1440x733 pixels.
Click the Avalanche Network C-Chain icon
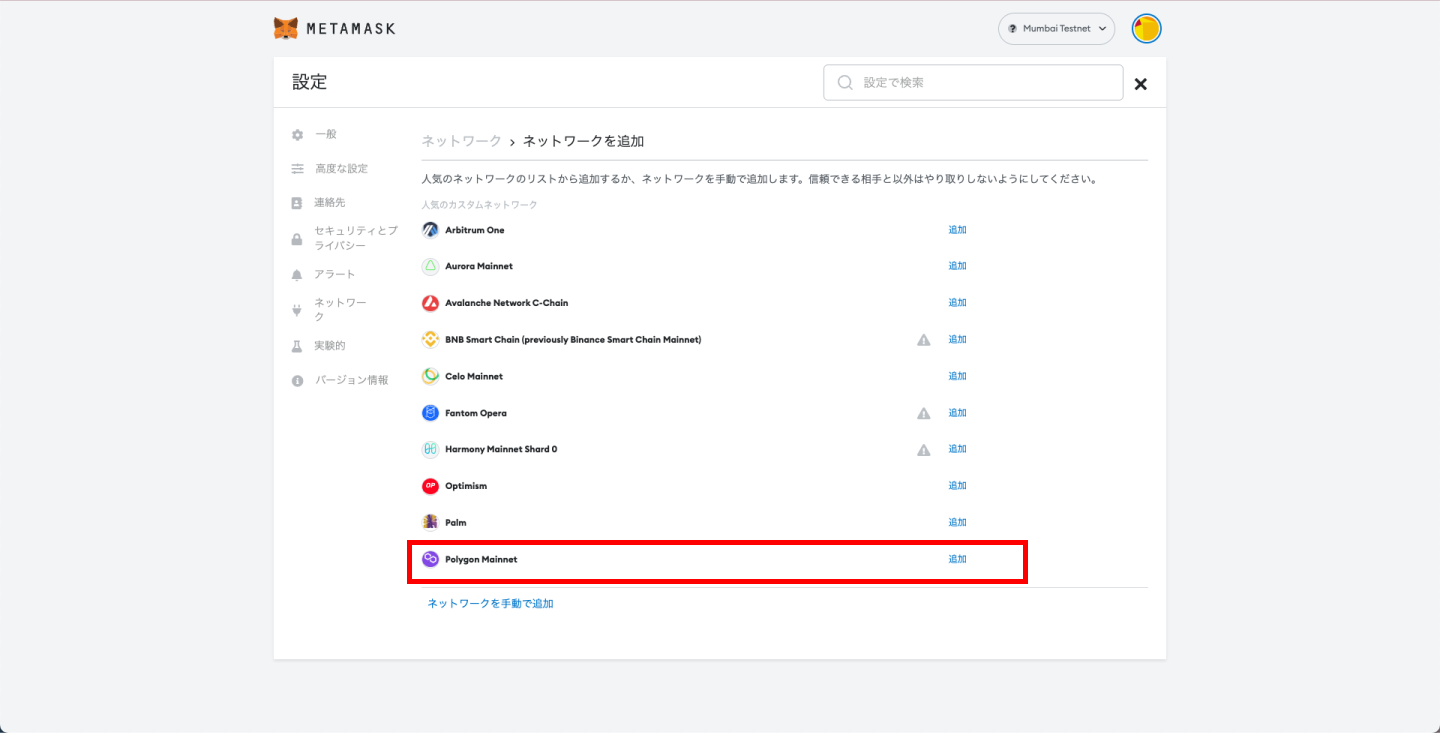click(430, 303)
